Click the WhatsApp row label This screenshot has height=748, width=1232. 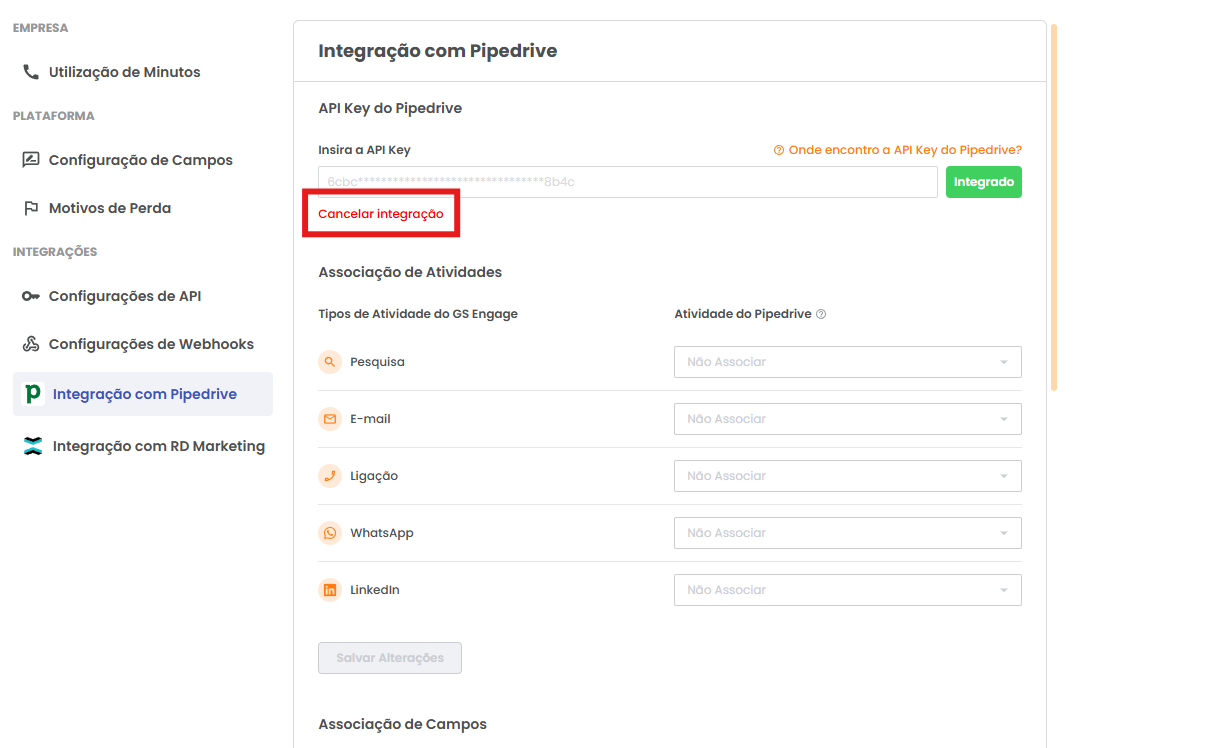[x=382, y=533]
